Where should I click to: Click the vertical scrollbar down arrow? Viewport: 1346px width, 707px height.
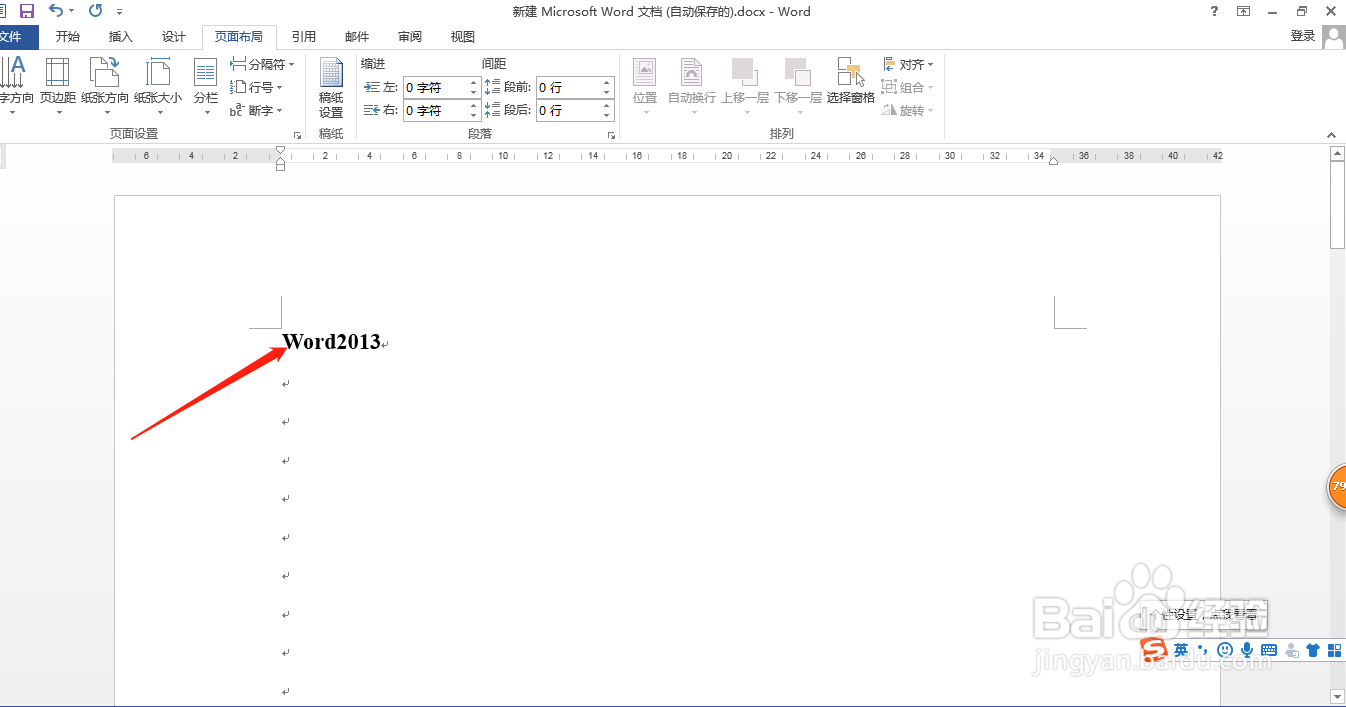point(1337,695)
